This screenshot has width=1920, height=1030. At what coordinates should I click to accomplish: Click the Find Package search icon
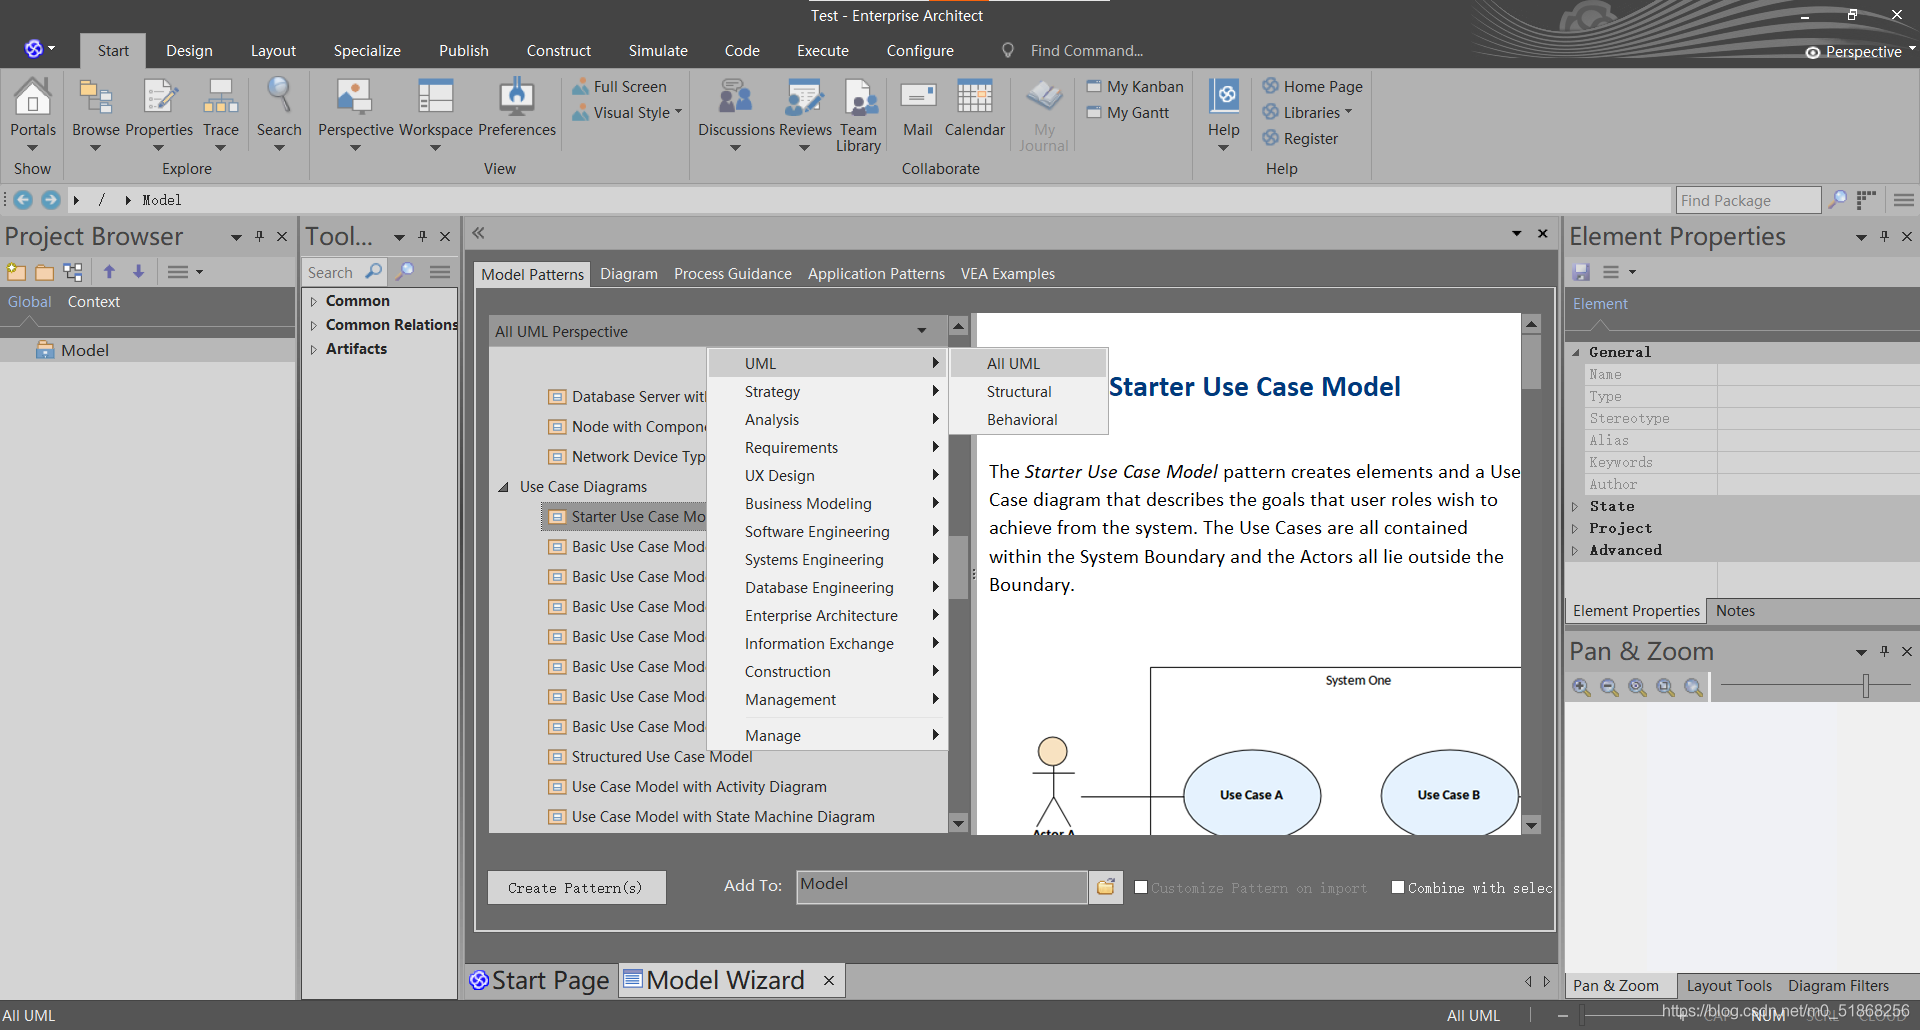pos(1838,200)
